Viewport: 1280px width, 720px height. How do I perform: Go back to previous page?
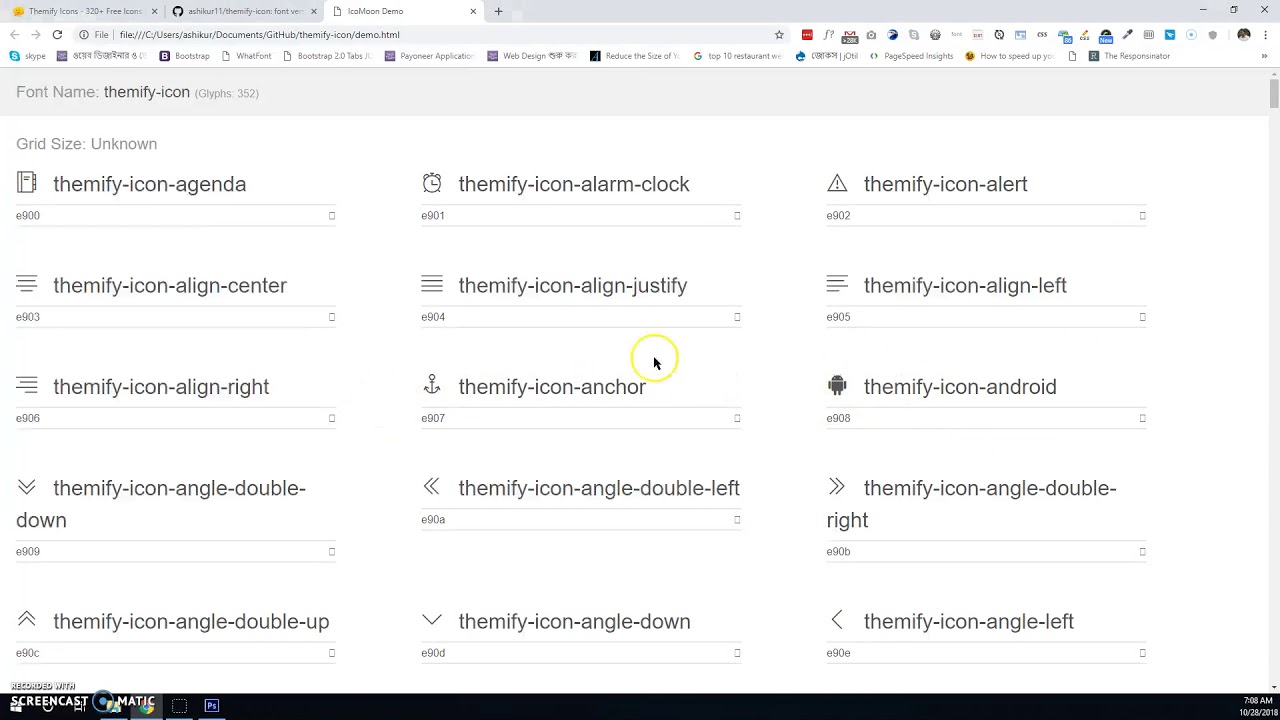pos(14,35)
